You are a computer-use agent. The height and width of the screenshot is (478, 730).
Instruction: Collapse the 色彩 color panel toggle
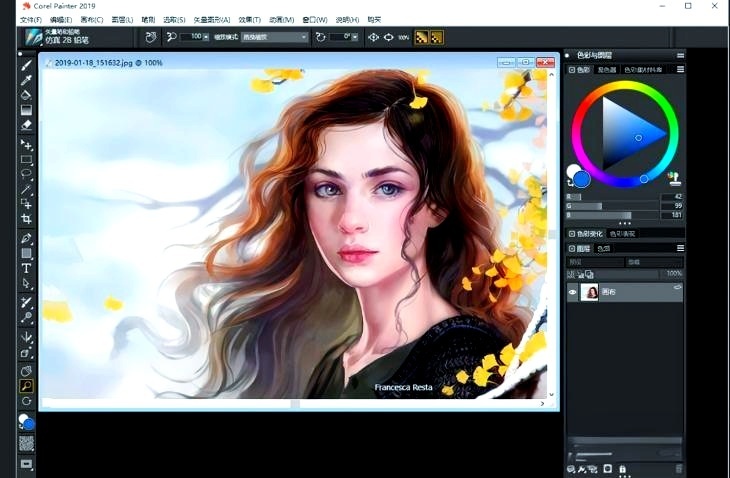point(572,69)
